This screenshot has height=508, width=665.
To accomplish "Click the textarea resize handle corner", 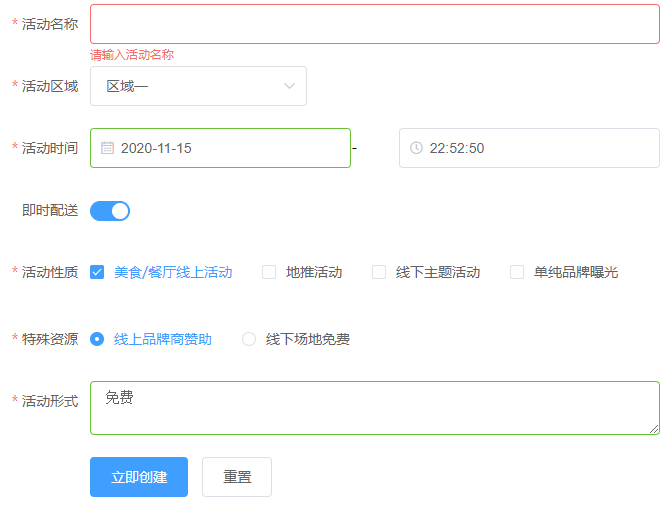I will coord(654,429).
